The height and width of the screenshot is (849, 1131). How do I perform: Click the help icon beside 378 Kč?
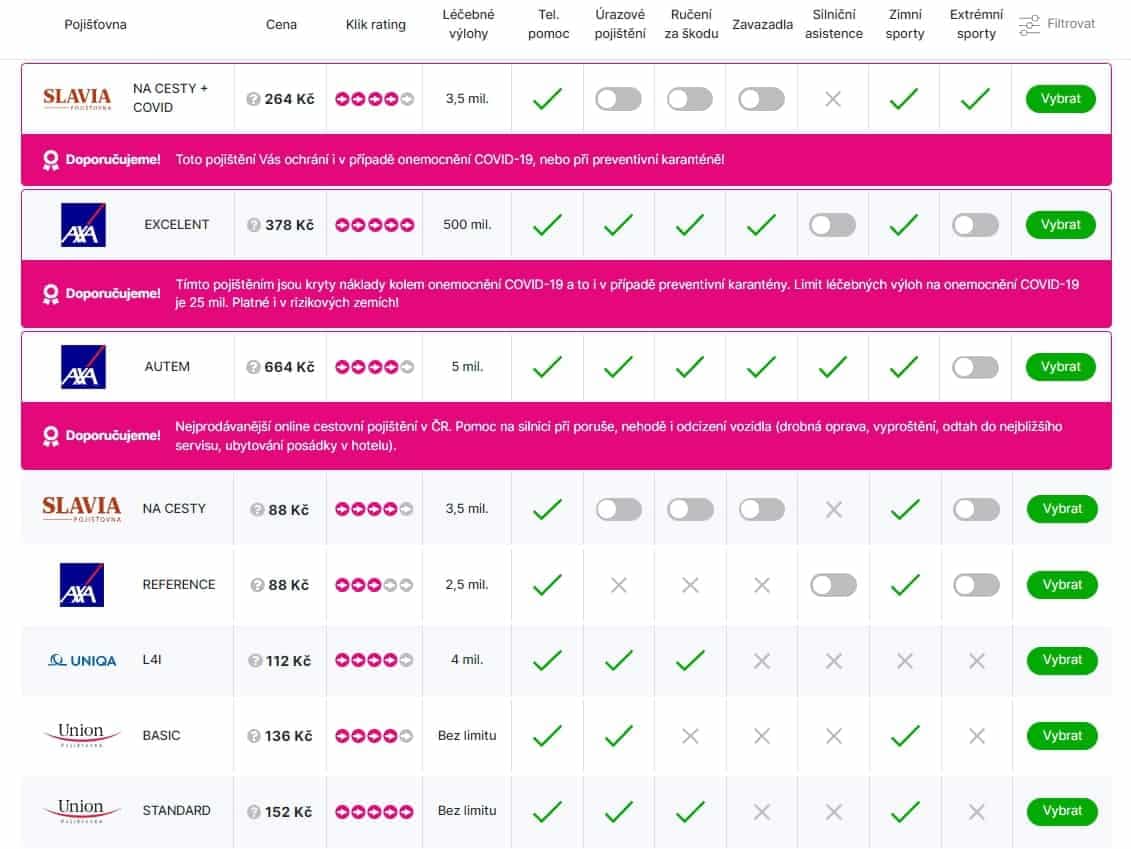254,225
